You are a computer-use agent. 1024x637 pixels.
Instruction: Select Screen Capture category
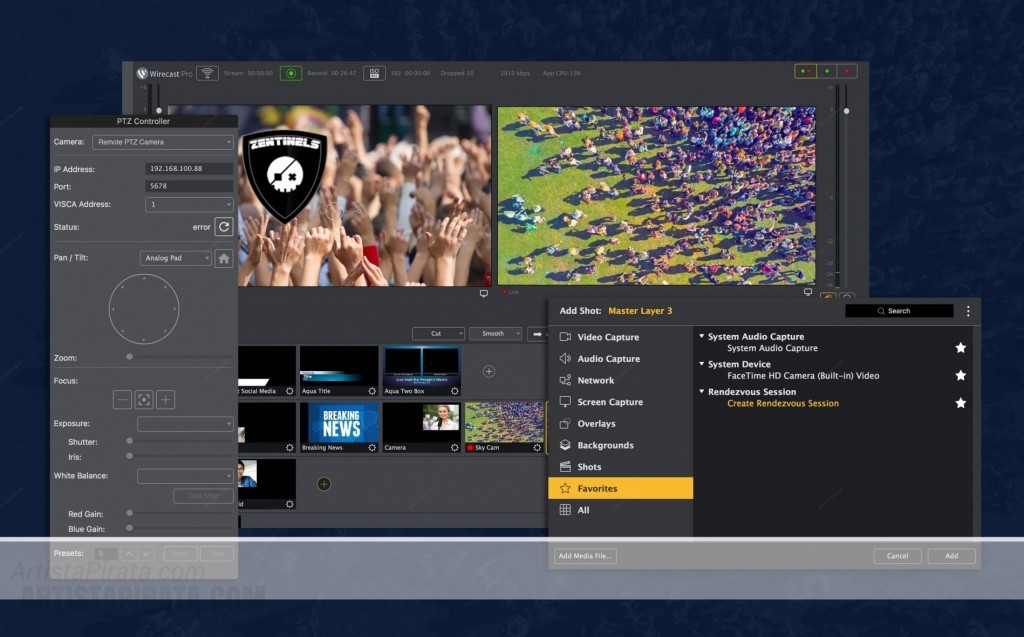click(x=620, y=402)
